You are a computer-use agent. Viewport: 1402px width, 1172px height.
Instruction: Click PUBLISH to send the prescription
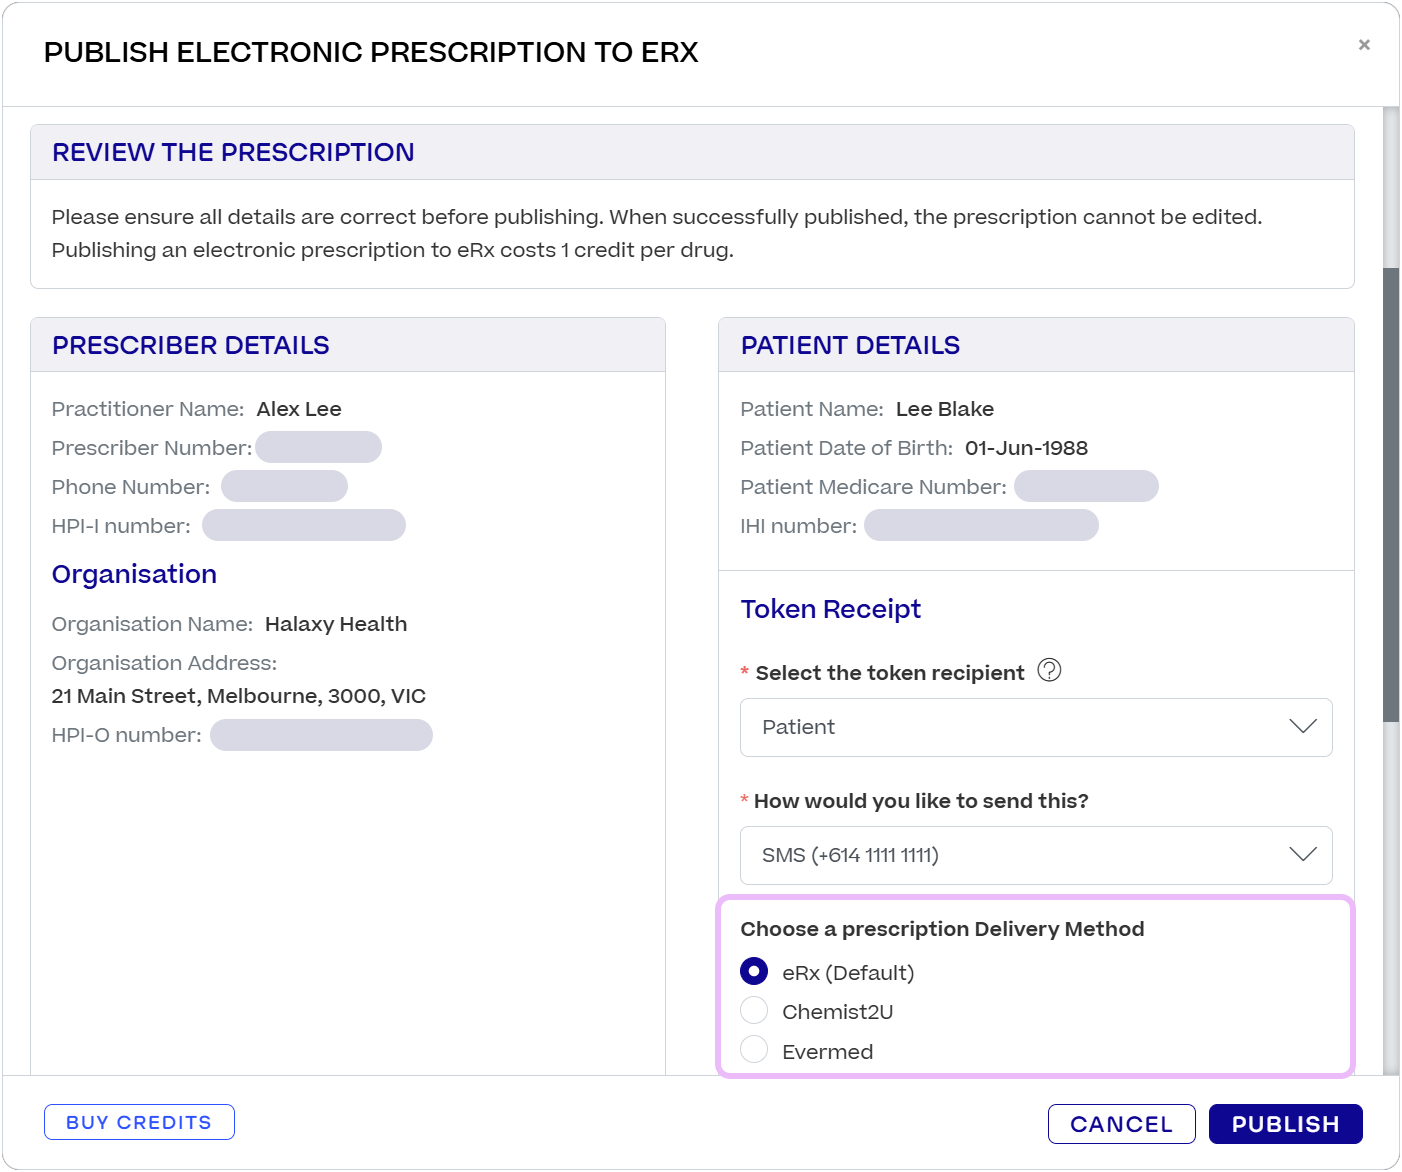(1285, 1123)
